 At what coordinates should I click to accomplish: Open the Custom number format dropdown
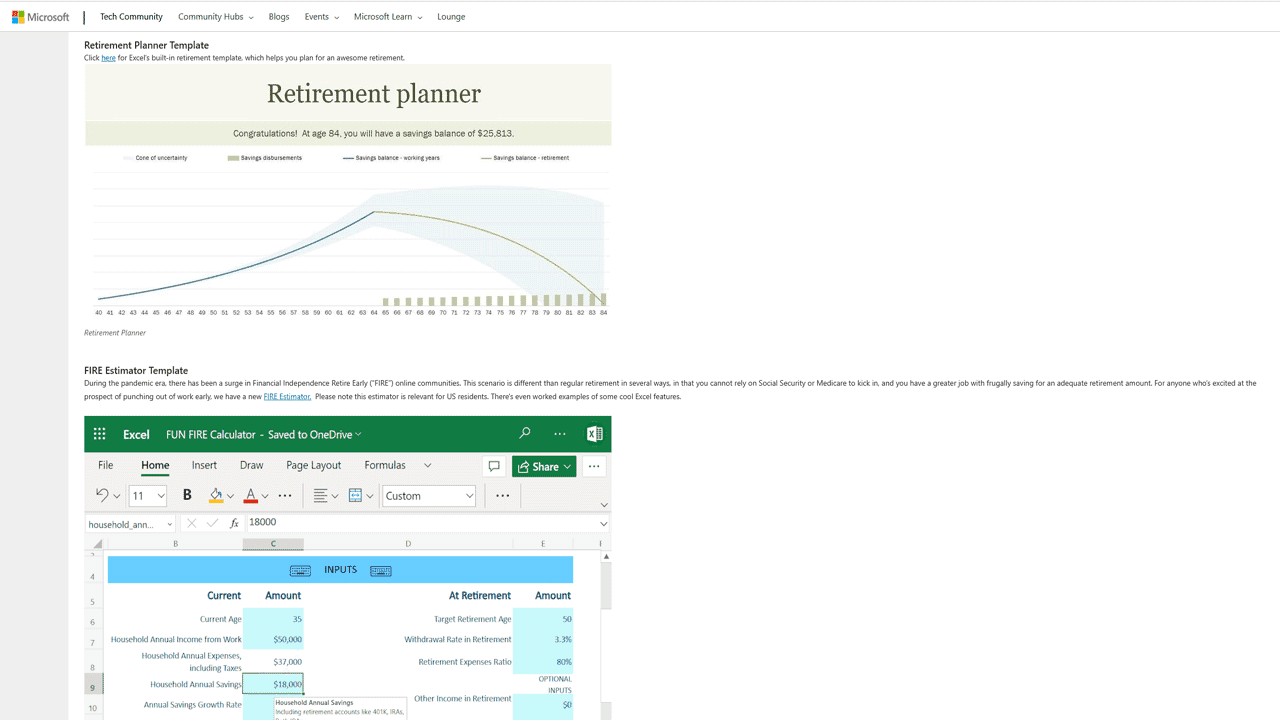coord(428,495)
